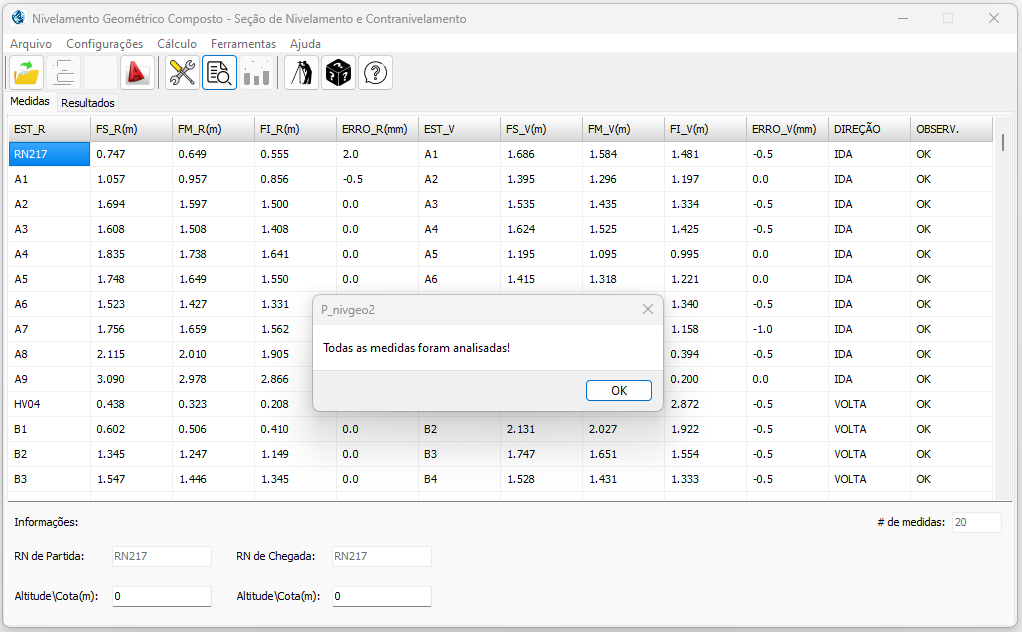Click the greyed outline list toolbar icon
This screenshot has height=632, width=1022.
(63, 72)
